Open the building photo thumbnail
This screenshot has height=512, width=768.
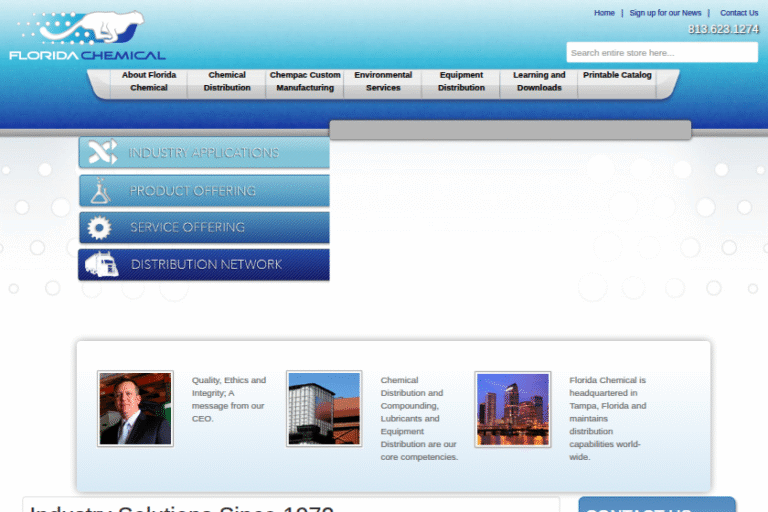(324, 409)
